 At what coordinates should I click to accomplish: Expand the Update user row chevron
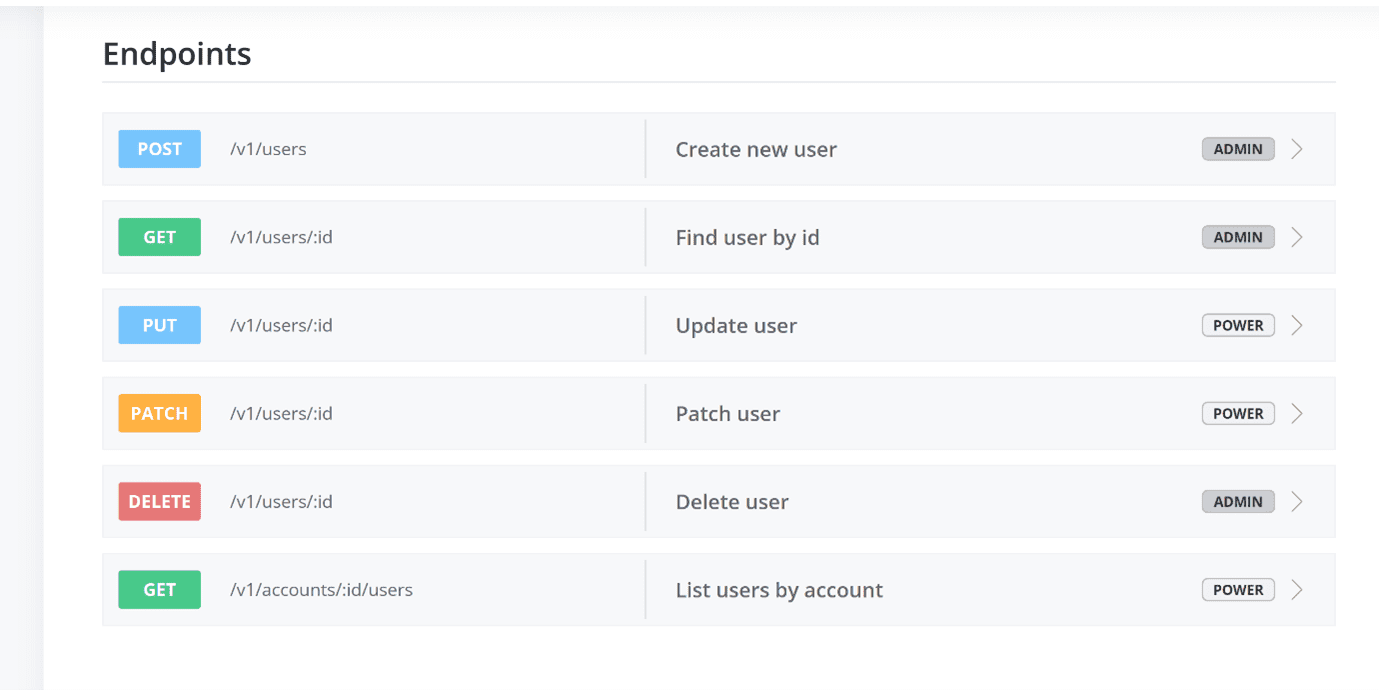[1297, 325]
